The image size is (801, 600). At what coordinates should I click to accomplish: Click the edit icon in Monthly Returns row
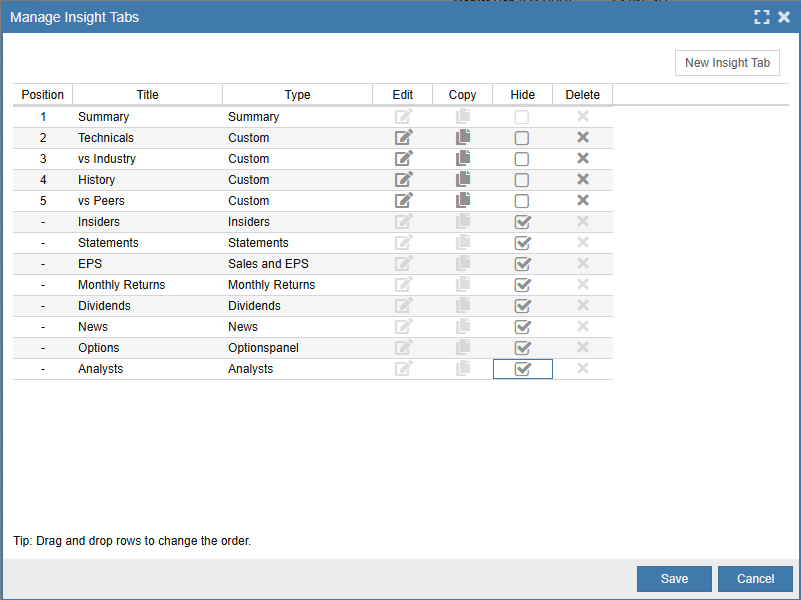pyautogui.click(x=404, y=284)
